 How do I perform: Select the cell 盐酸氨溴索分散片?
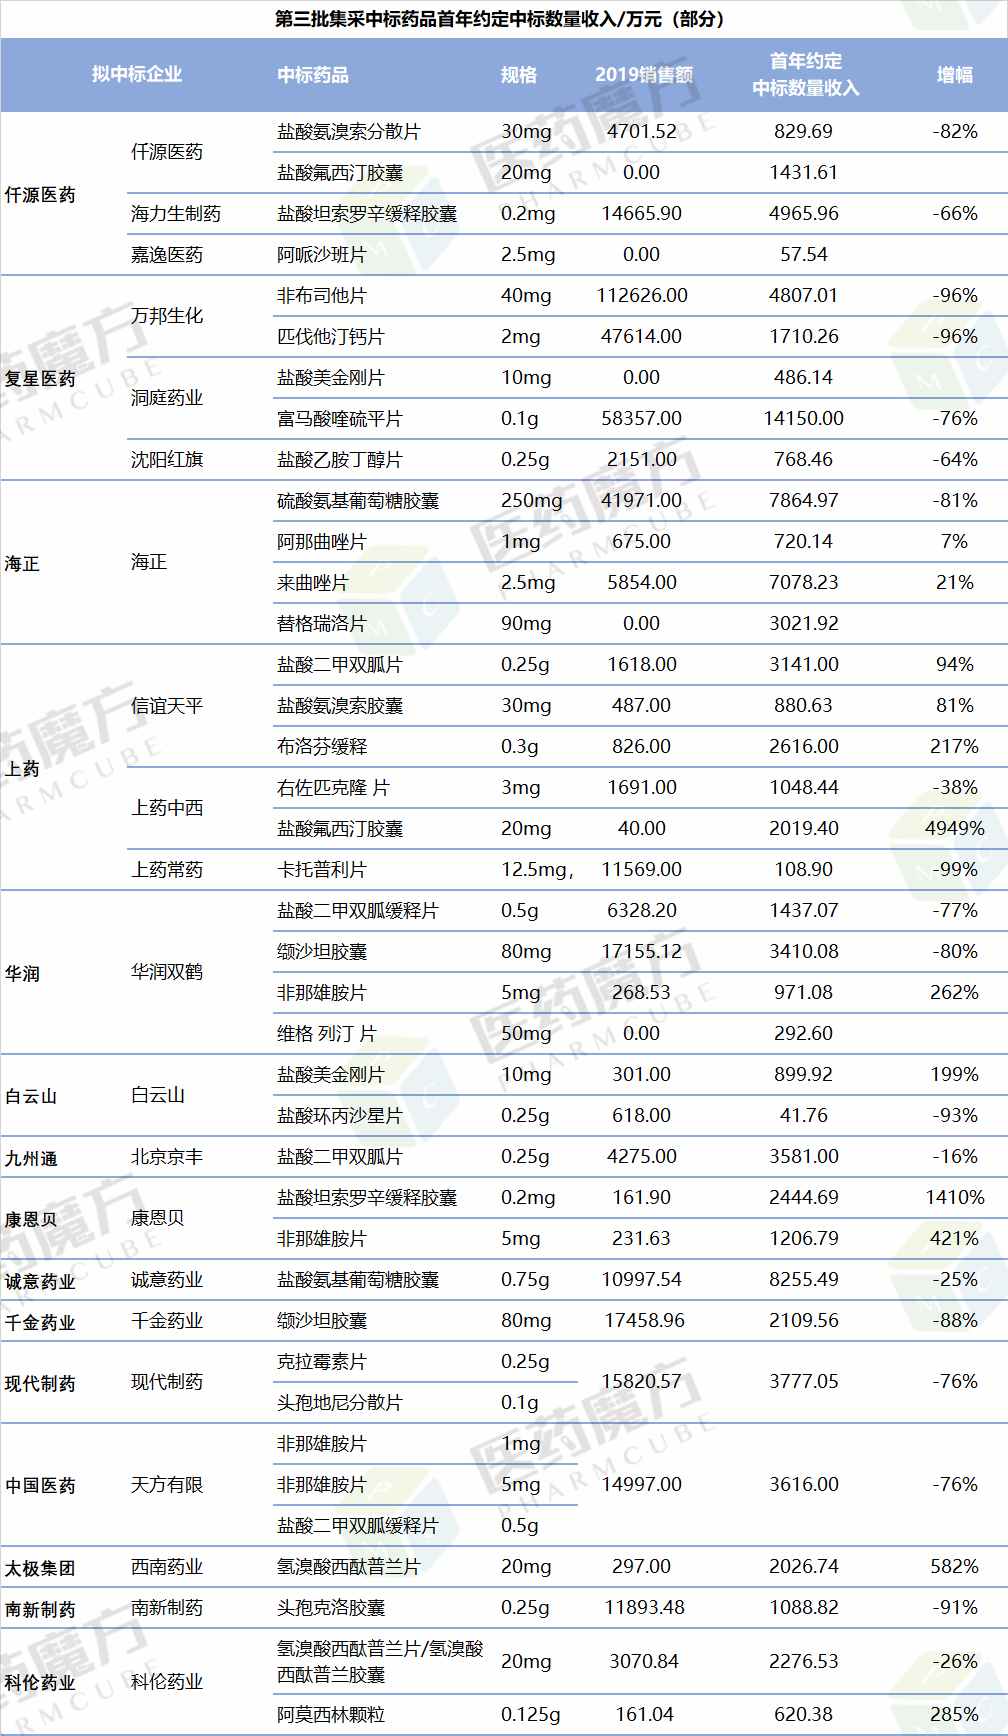click(349, 132)
